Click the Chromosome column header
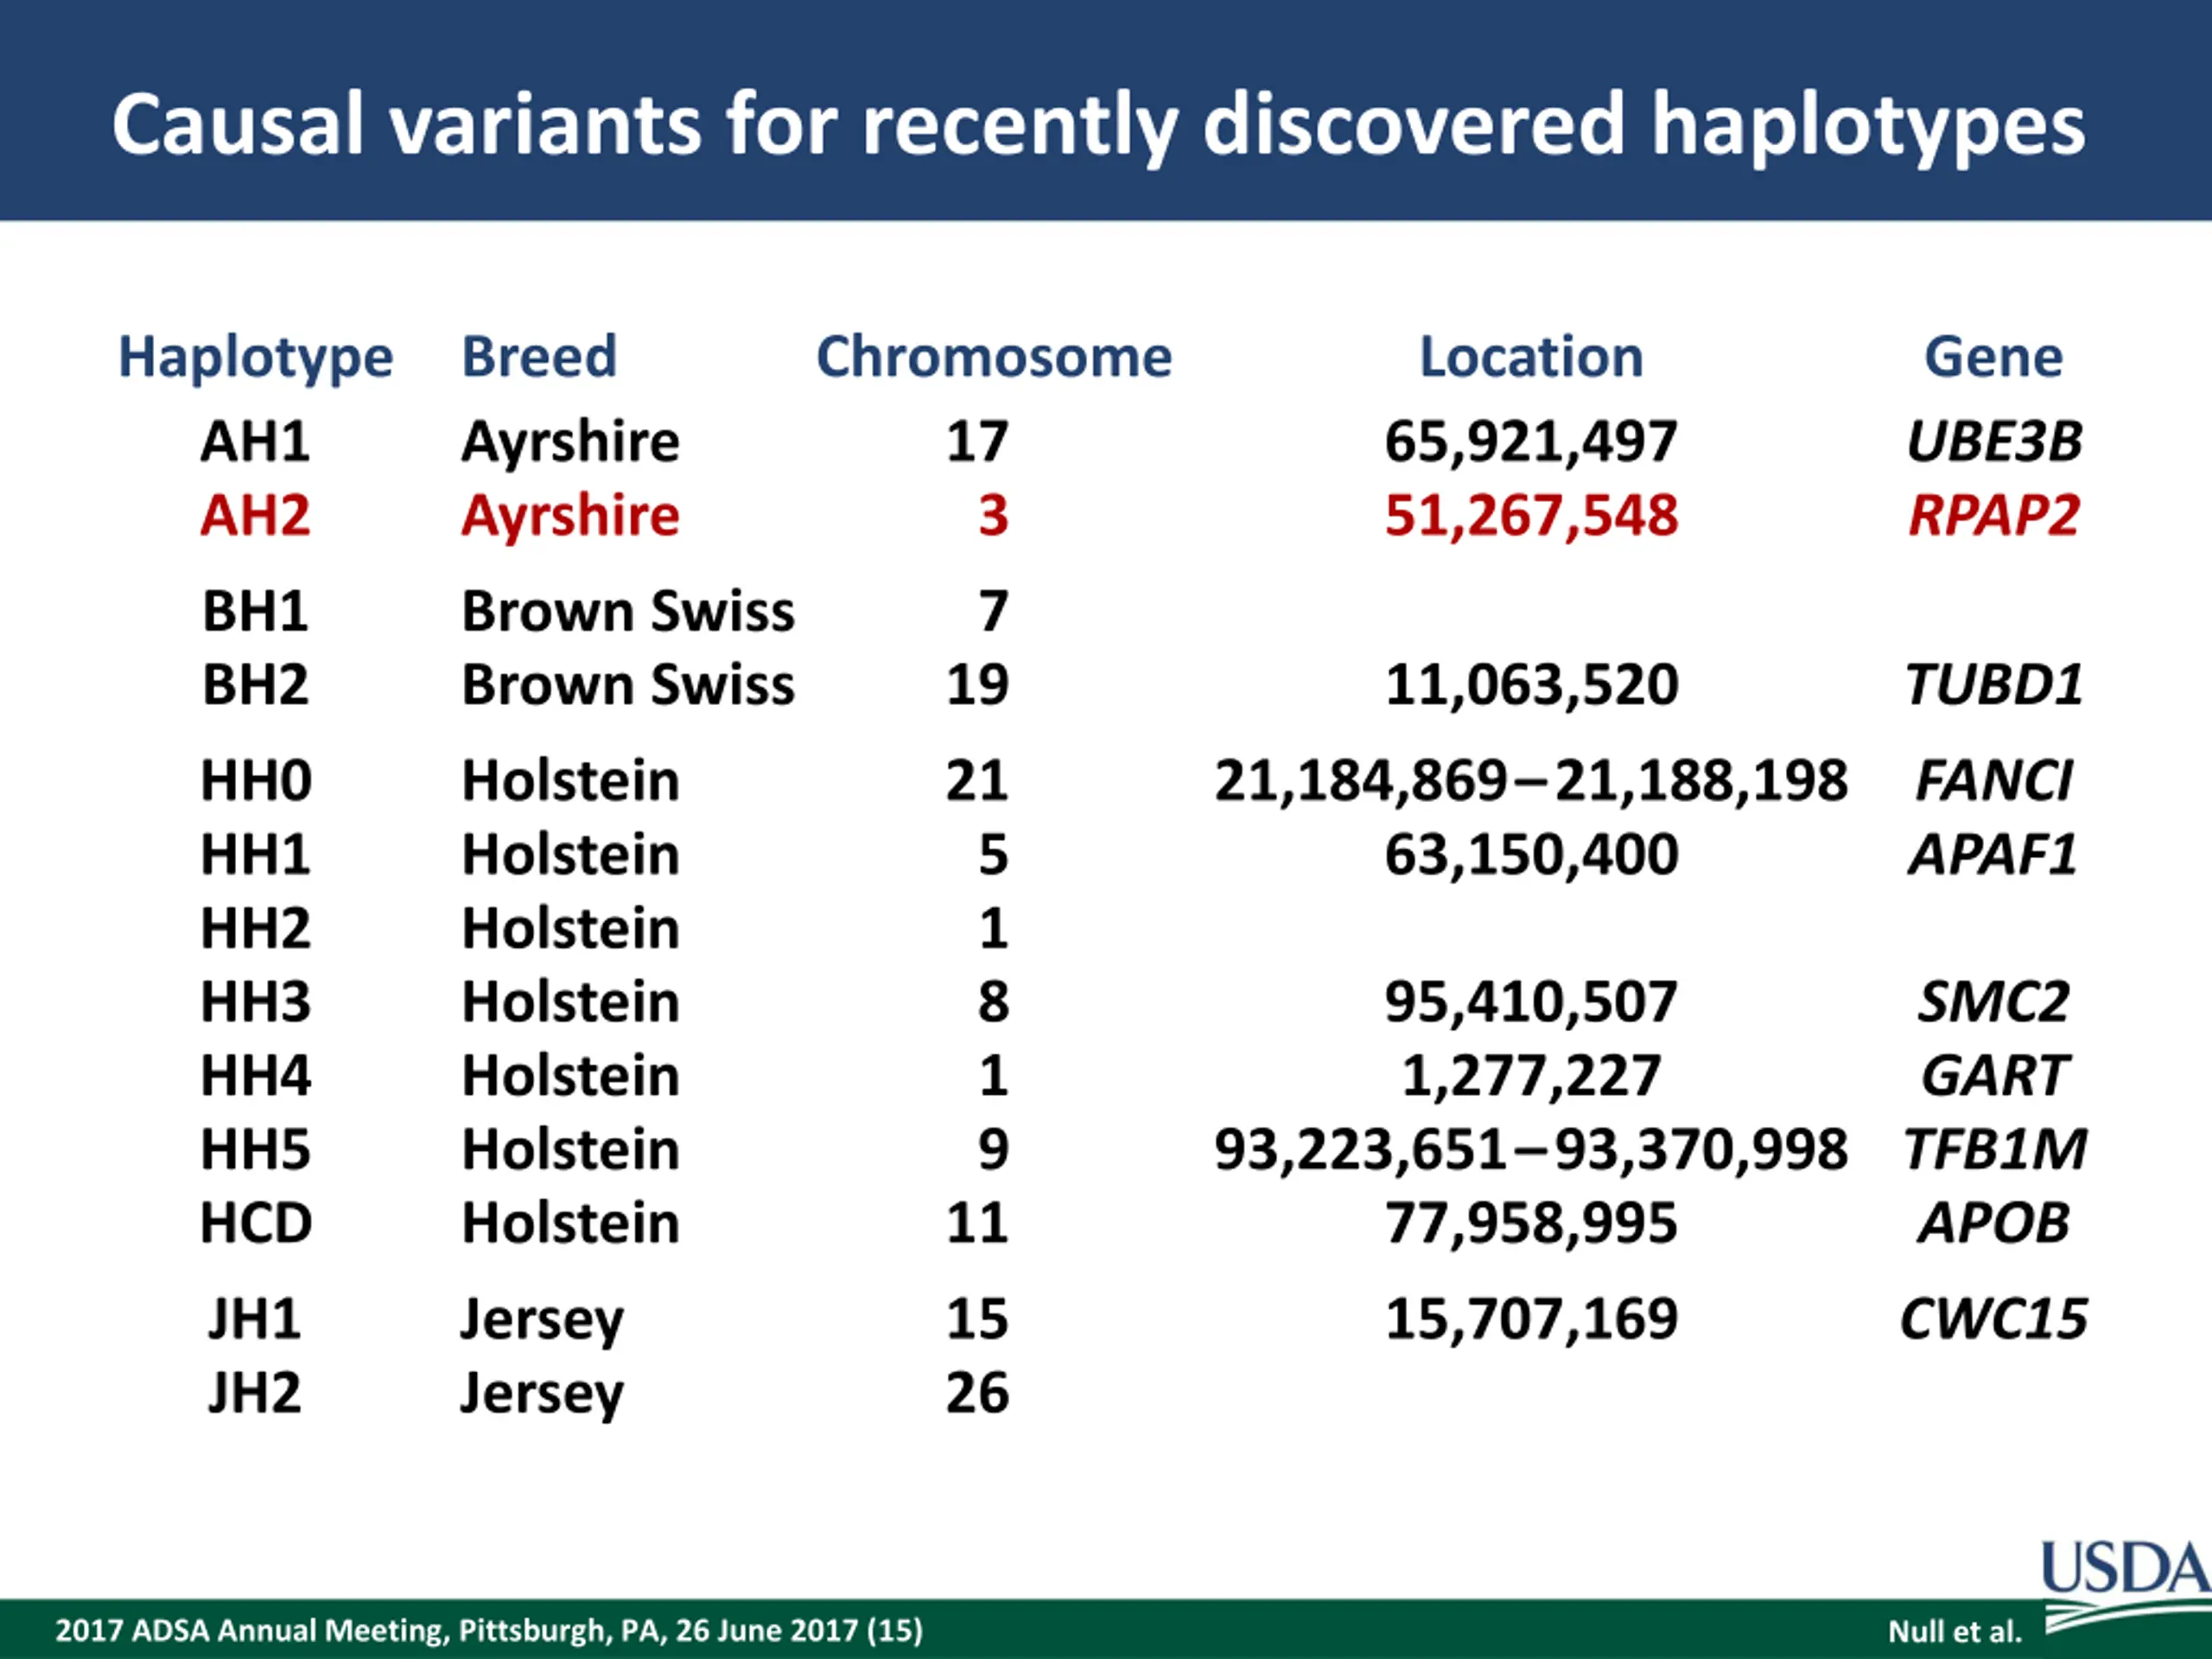 point(993,357)
